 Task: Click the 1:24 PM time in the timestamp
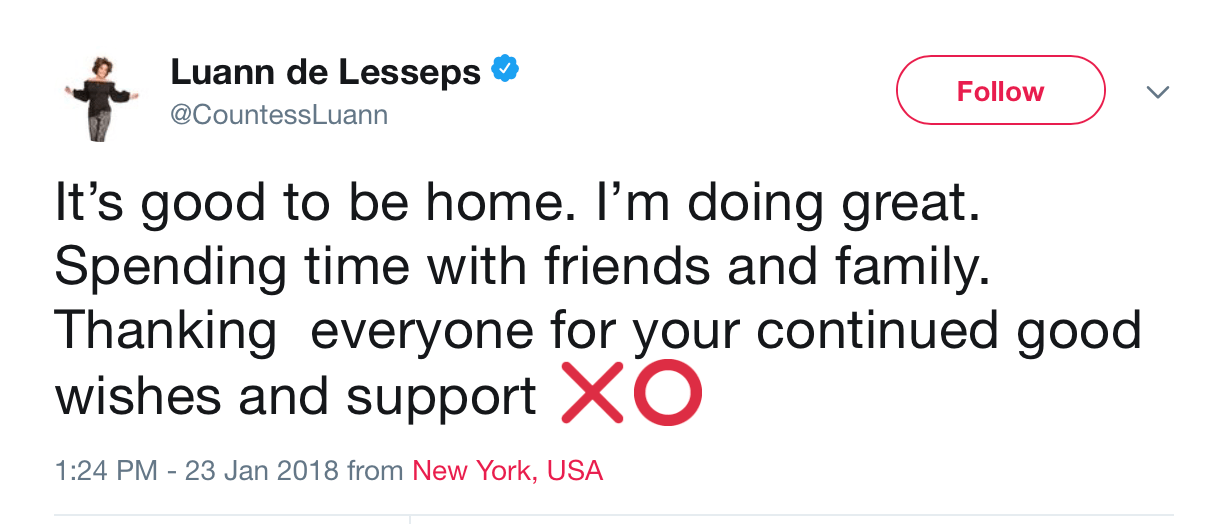[102, 470]
